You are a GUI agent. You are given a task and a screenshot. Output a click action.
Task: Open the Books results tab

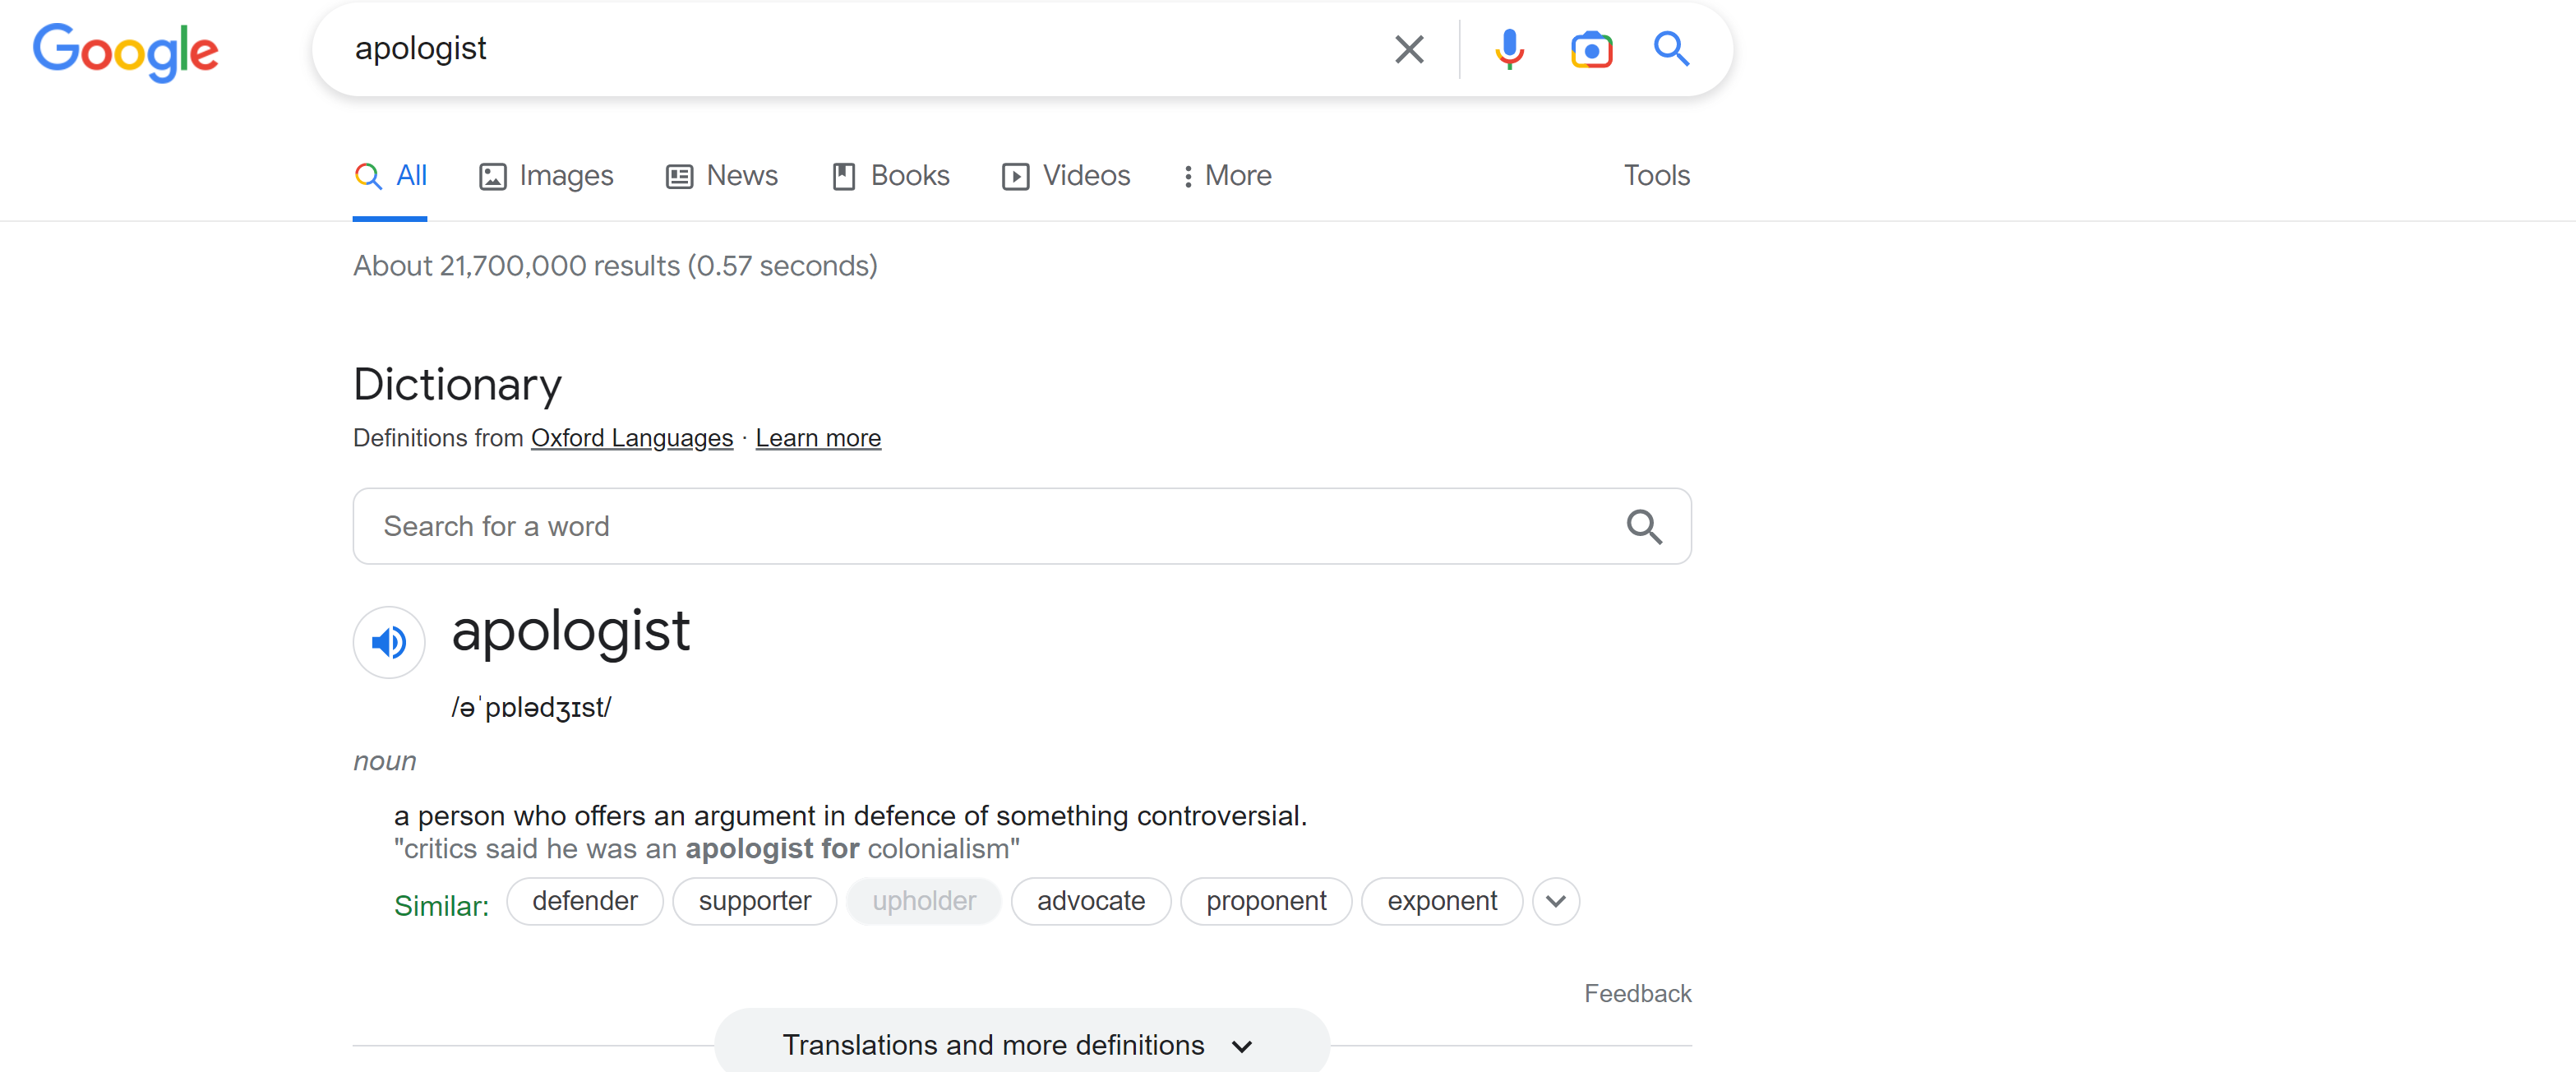coord(891,176)
